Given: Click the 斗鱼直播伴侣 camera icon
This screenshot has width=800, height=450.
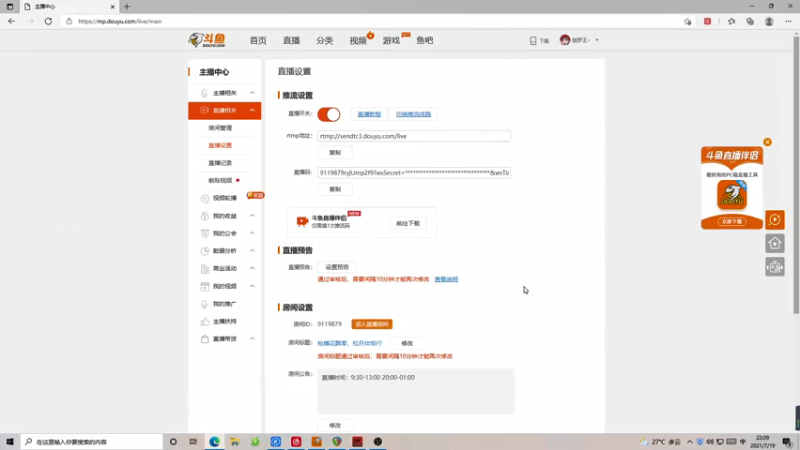Looking at the screenshot, I should (x=303, y=221).
